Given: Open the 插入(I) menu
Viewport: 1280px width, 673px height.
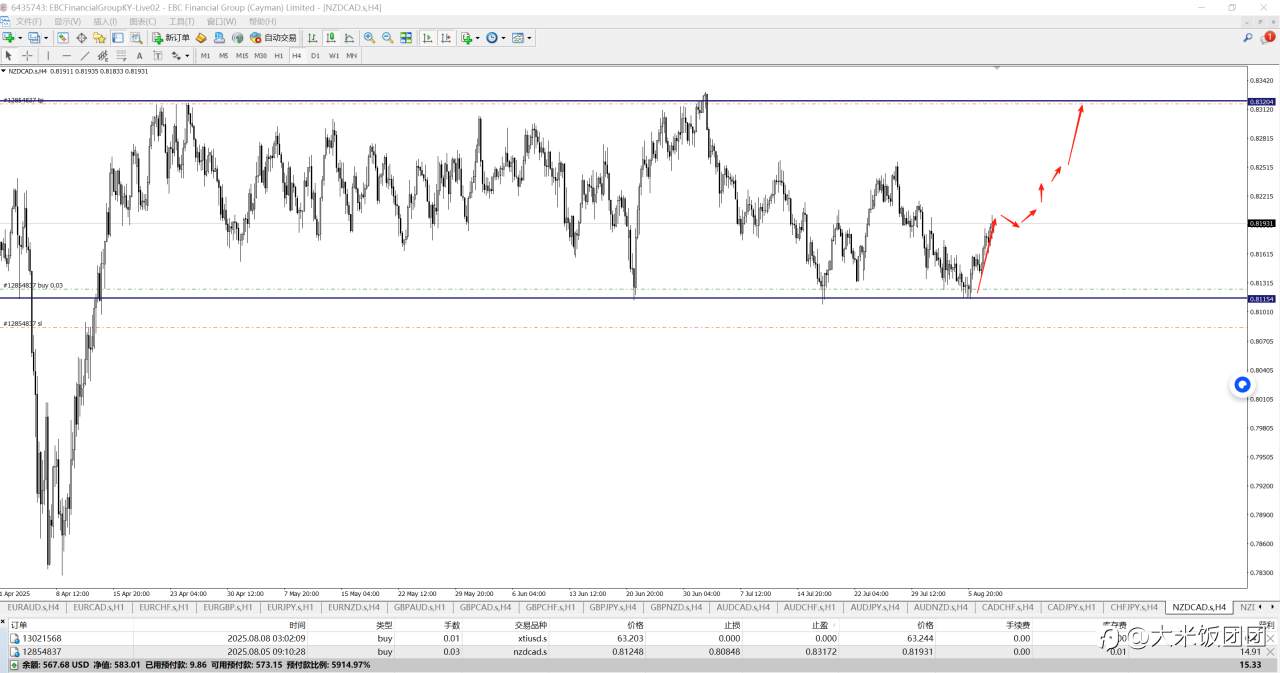Looking at the screenshot, I should coord(104,21).
